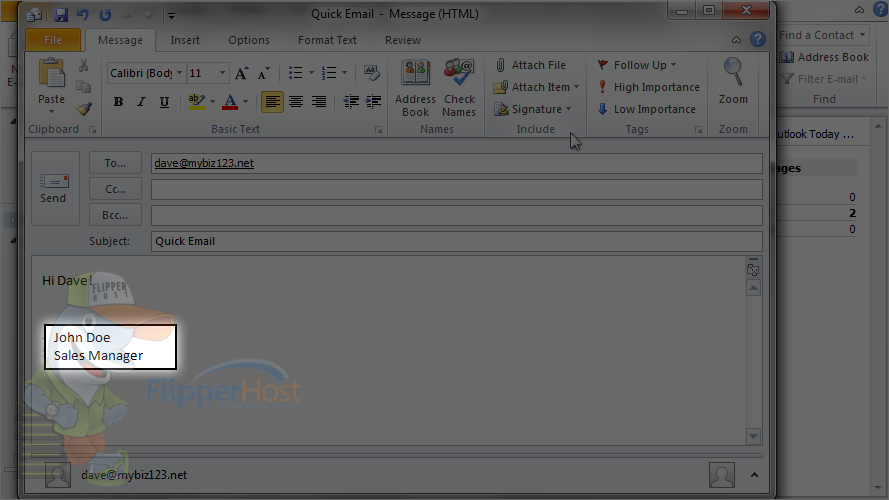Switch to the Message tab

point(120,40)
